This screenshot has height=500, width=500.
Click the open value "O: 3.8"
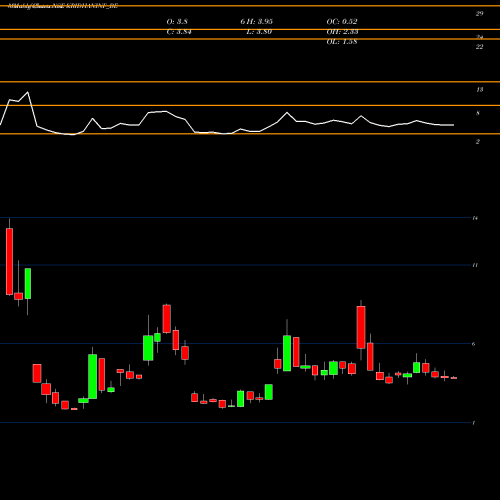click(x=177, y=22)
